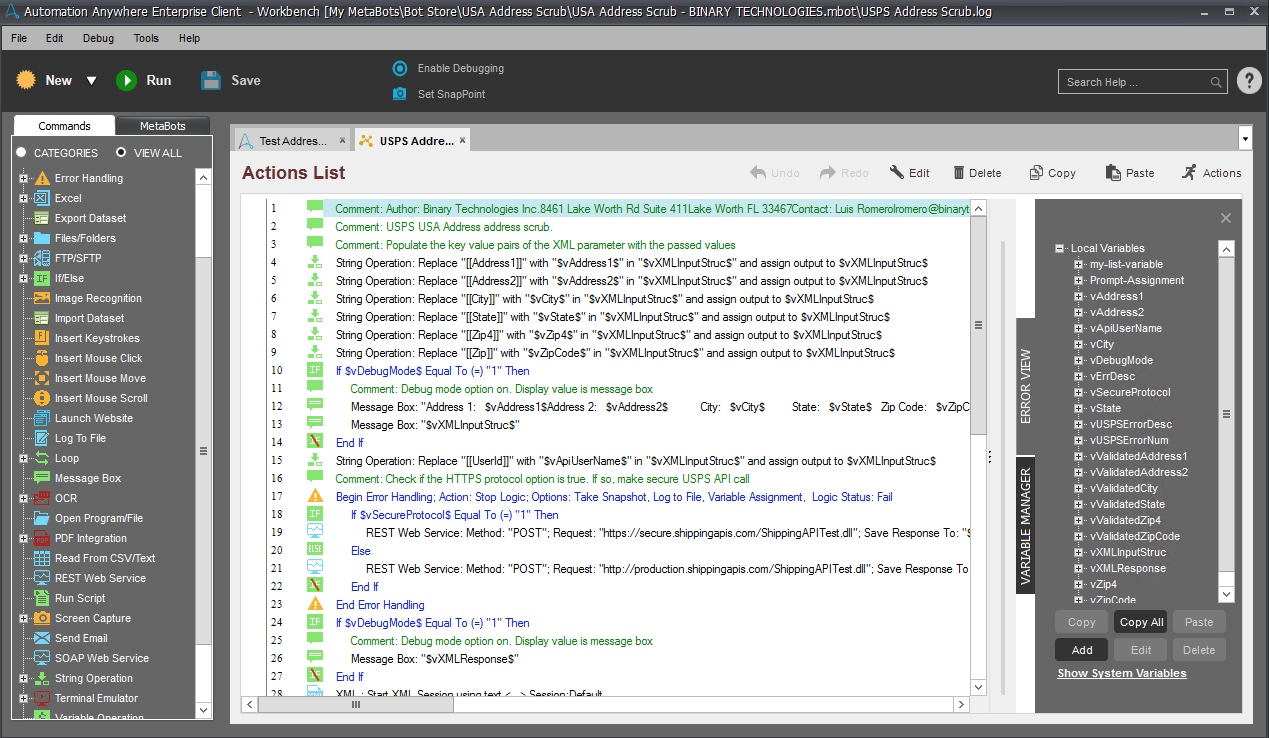Click the Save floppy disk icon
This screenshot has width=1269, height=738.
pyautogui.click(x=210, y=81)
